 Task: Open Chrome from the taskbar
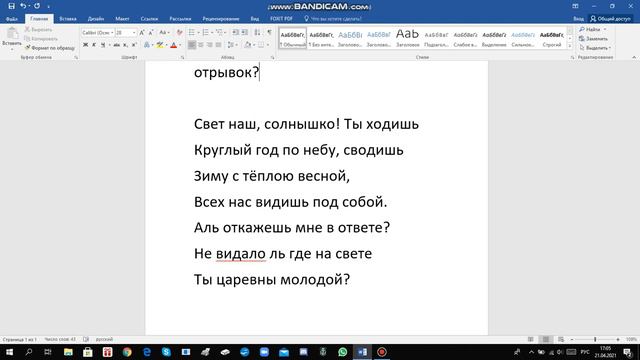click(x=127, y=352)
